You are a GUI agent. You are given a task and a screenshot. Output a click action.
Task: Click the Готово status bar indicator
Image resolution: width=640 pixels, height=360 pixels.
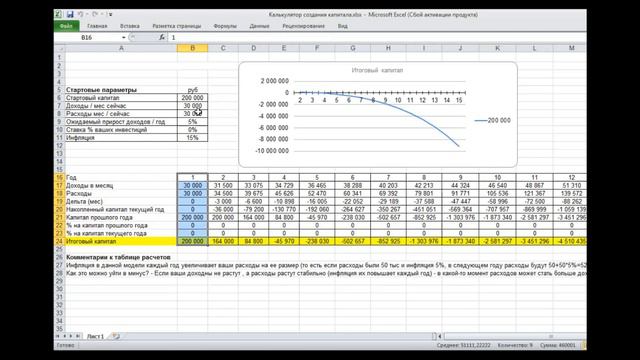click(65, 345)
